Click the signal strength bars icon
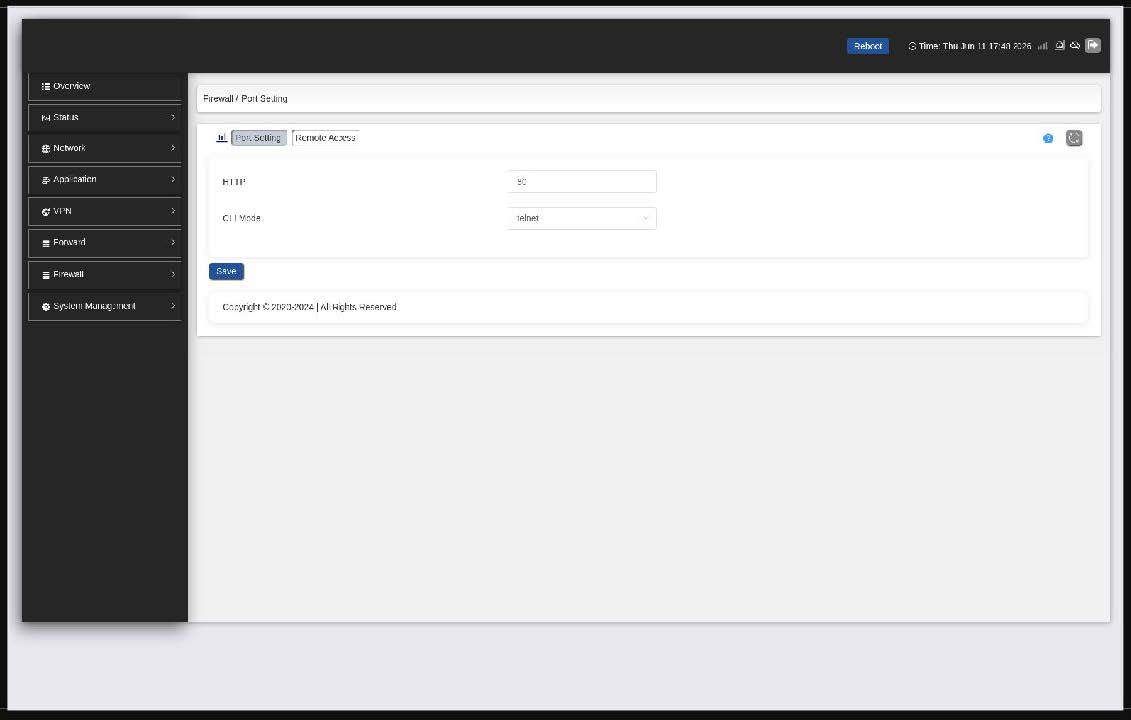Screen dimensions: 1131x720 (x=1042, y=46)
